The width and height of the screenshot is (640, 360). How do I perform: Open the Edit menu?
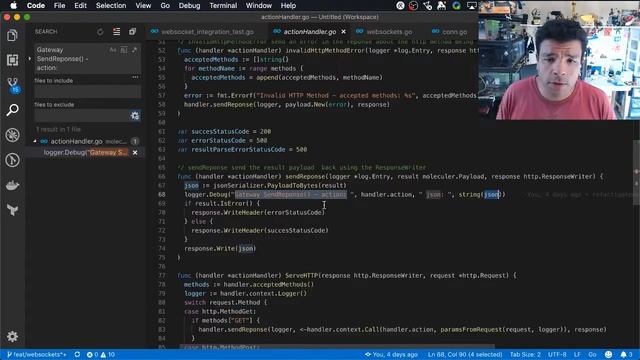pyautogui.click(x=80, y=6)
